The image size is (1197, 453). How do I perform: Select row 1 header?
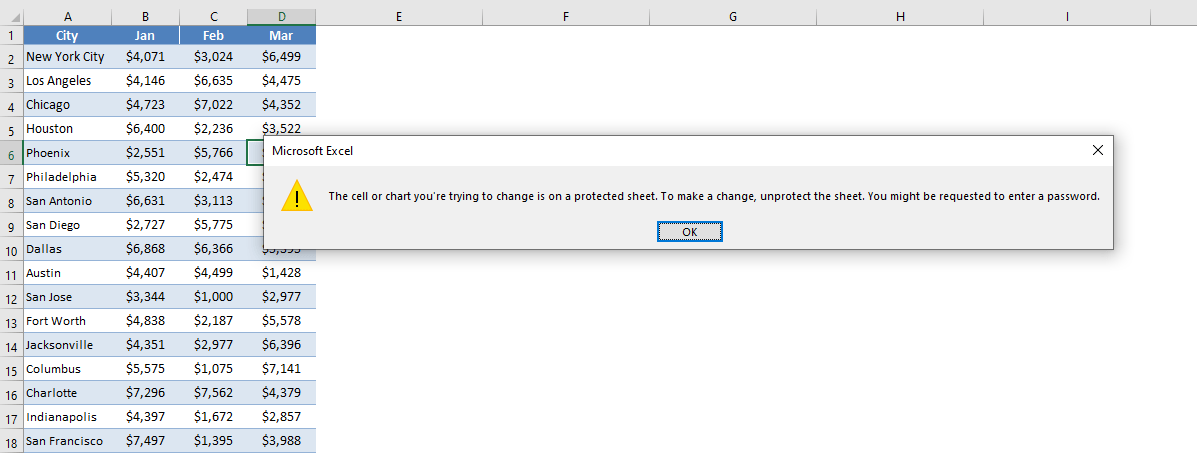coord(11,35)
